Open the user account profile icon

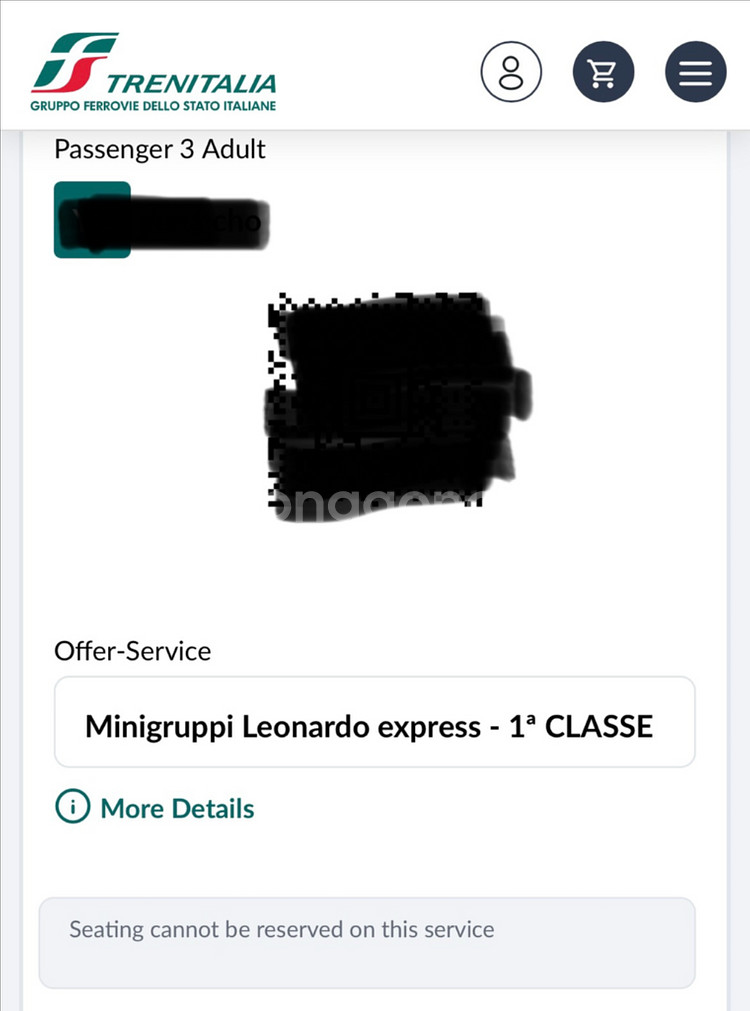pyautogui.click(x=511, y=72)
